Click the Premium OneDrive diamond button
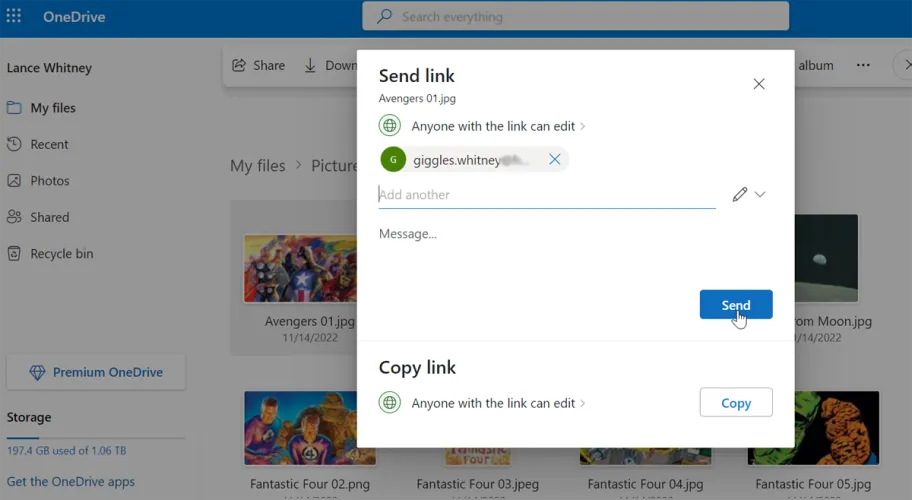The width and height of the screenshot is (912, 500). [96, 372]
